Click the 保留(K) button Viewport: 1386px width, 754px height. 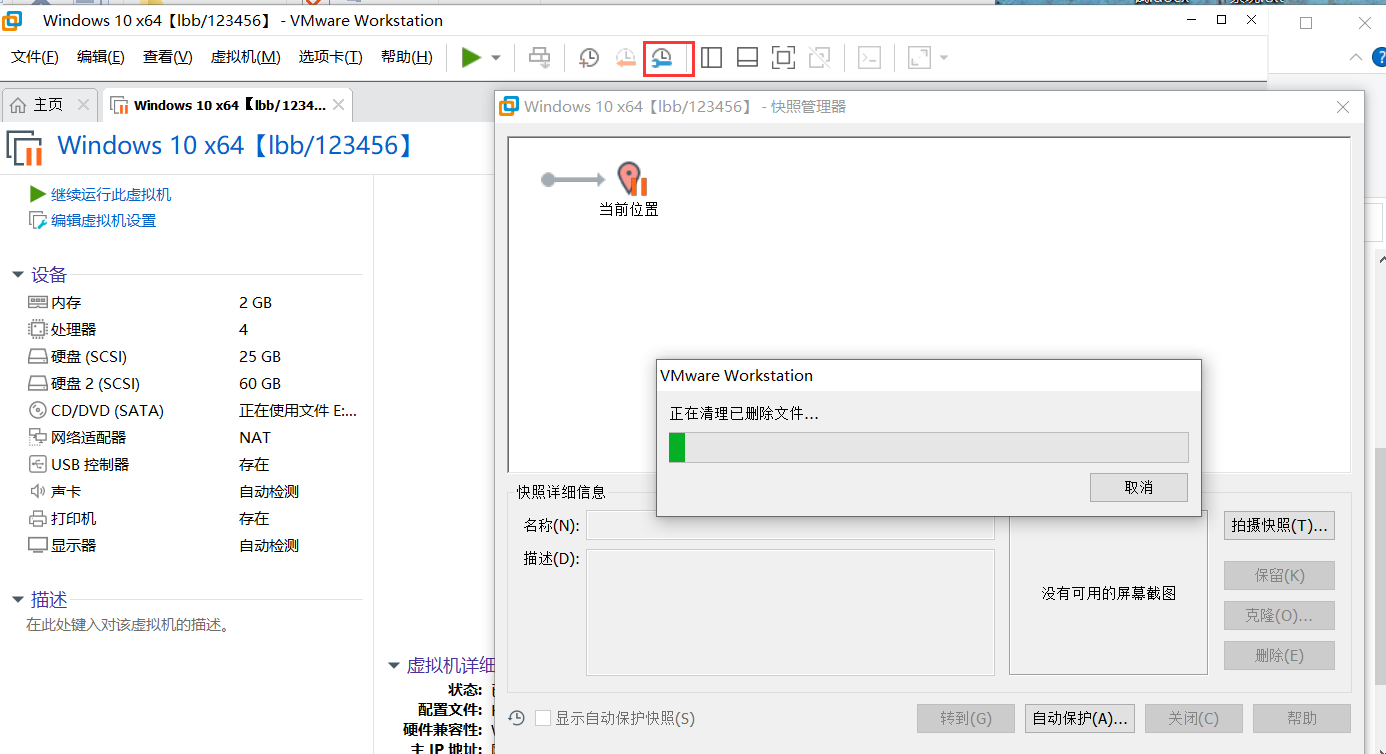click(x=1279, y=576)
